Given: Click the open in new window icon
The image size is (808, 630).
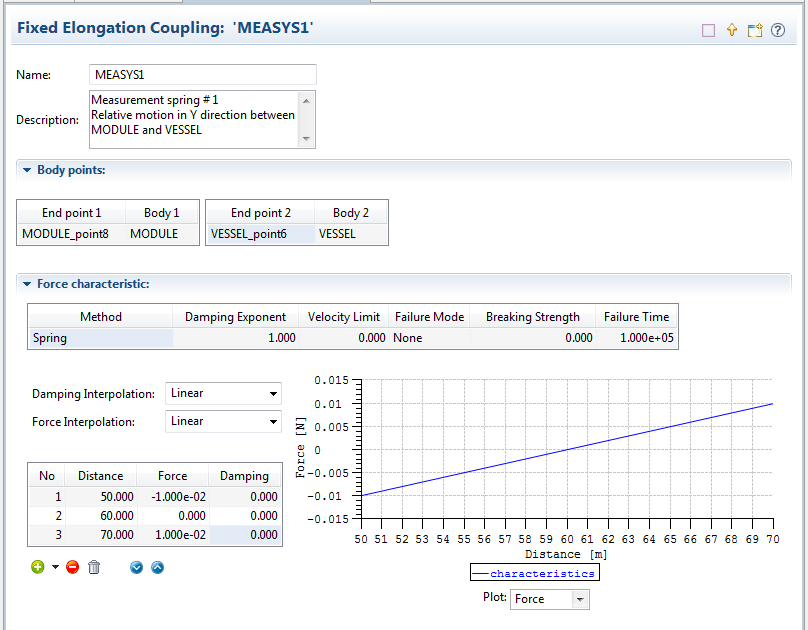Looking at the screenshot, I should click(x=755, y=30).
